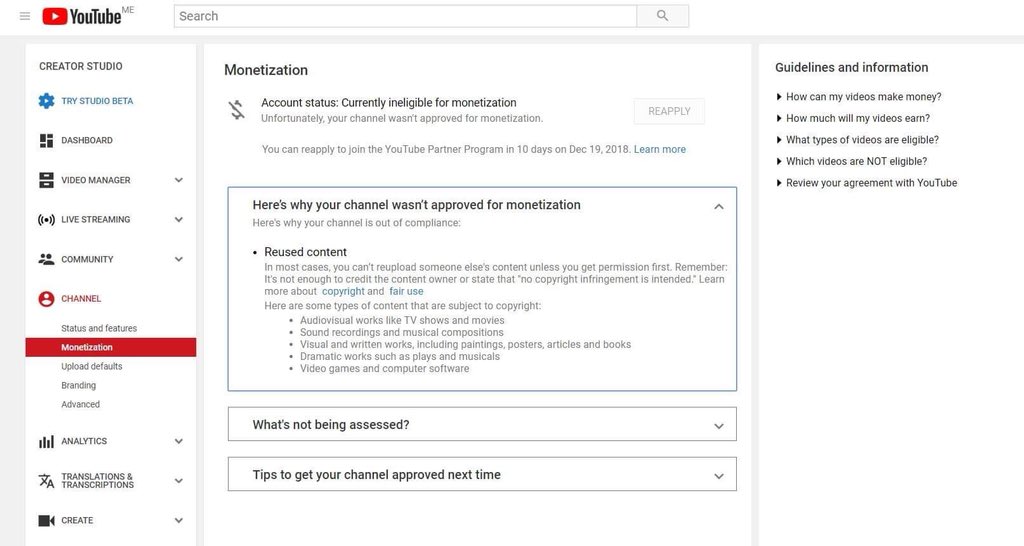This screenshot has width=1024, height=546.
Task: Click the Reapply button
Action: 669,112
